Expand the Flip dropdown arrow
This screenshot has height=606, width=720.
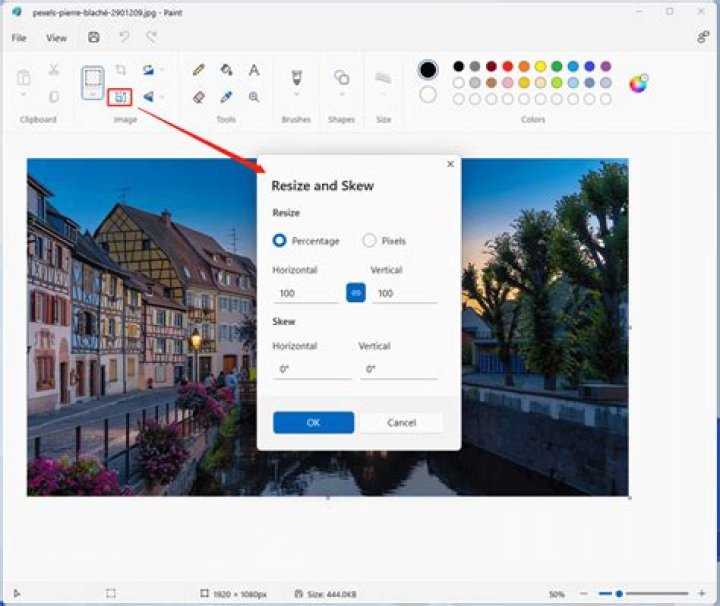(x=162, y=97)
